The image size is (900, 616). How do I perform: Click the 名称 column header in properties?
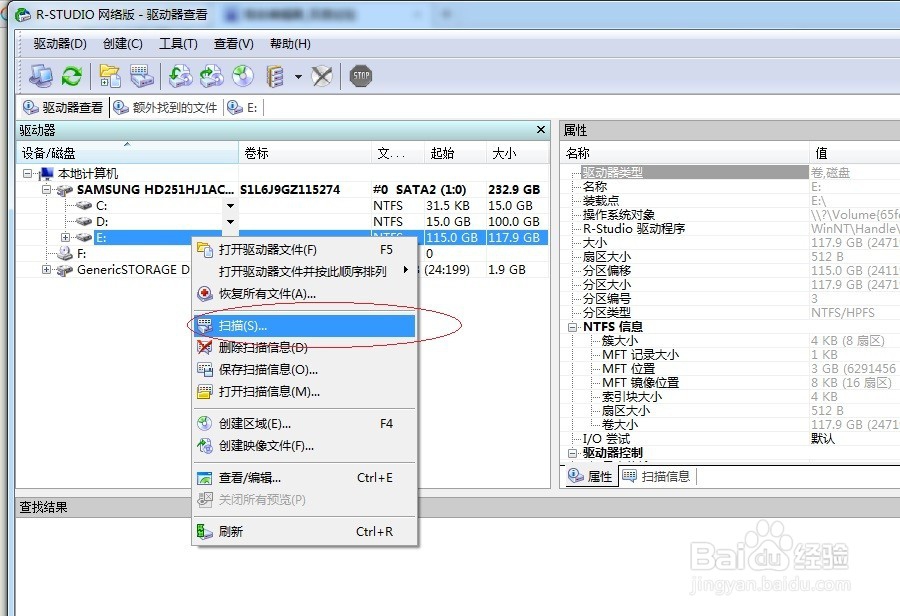(685, 153)
